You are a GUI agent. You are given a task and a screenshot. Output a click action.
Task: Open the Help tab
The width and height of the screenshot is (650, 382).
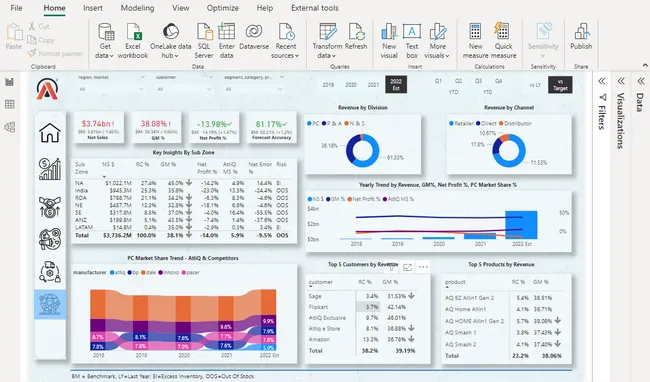click(x=264, y=8)
